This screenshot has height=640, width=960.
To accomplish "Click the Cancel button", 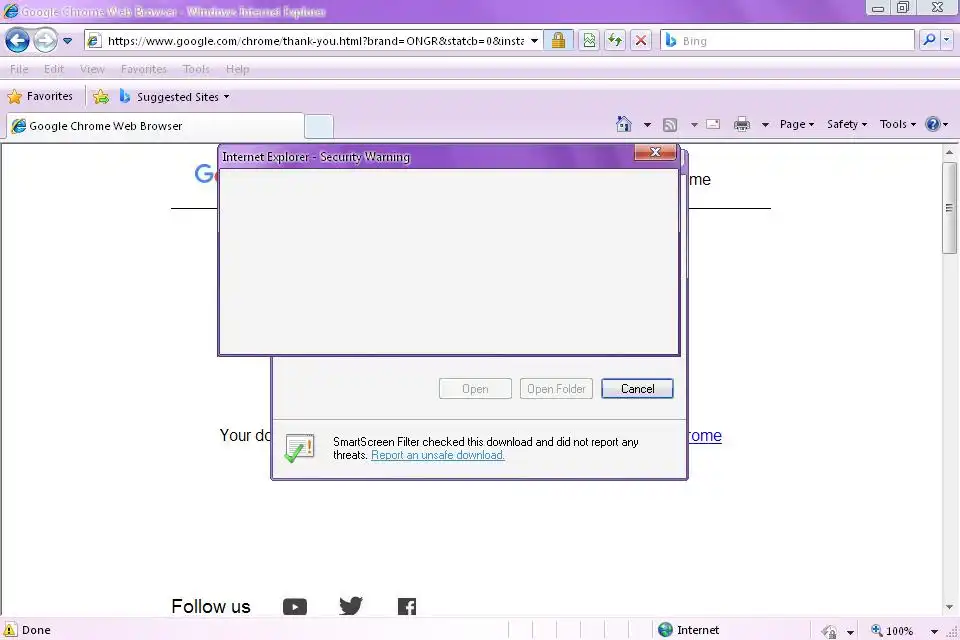I will (x=637, y=389).
